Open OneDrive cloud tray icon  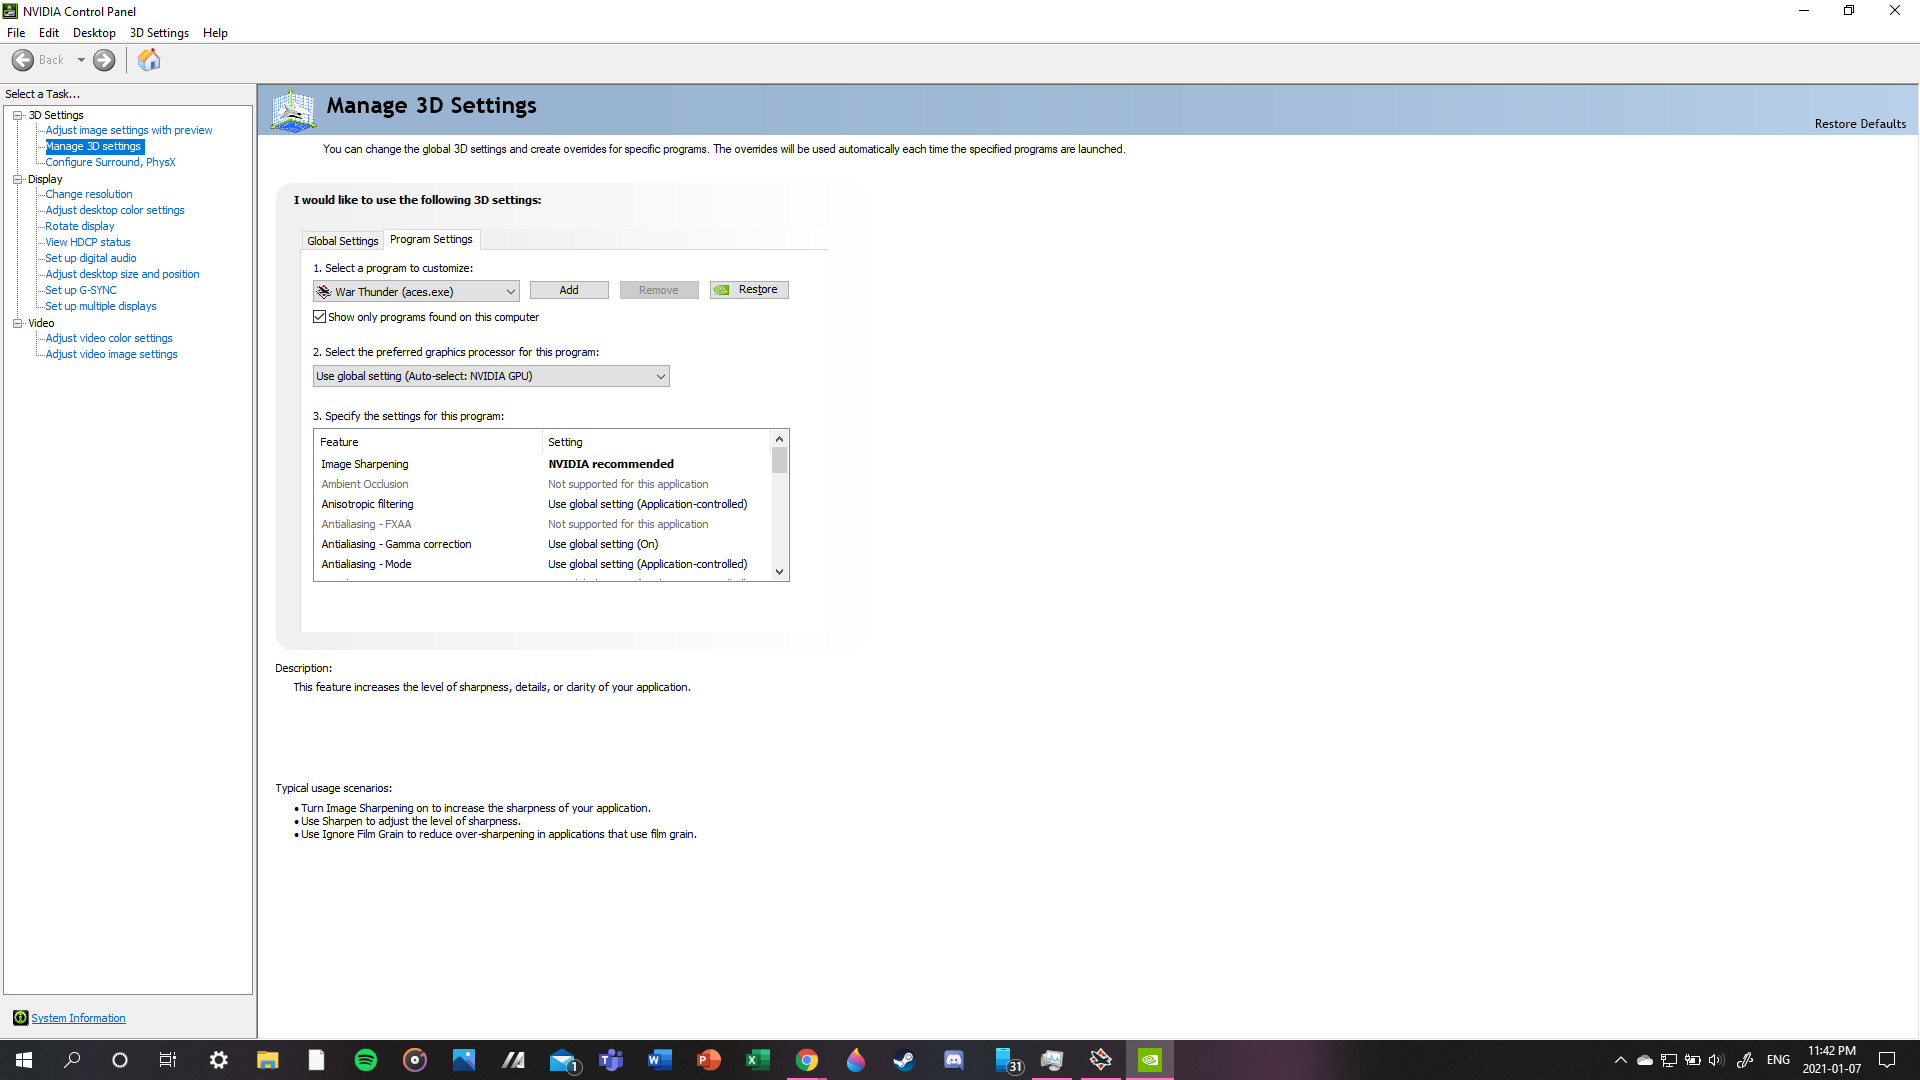(x=1645, y=1060)
